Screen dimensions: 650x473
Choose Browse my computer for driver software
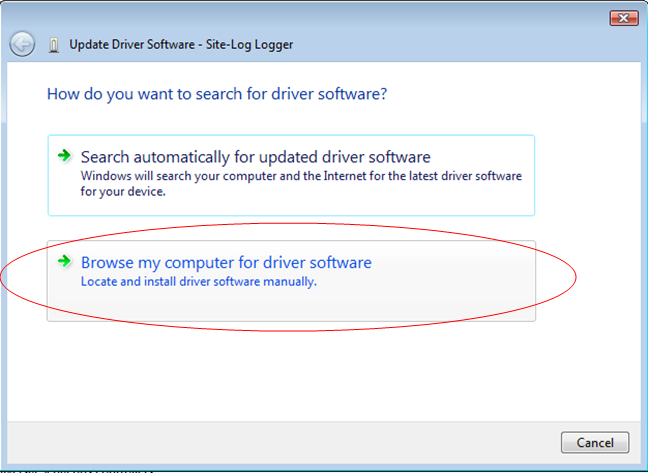coord(226,263)
